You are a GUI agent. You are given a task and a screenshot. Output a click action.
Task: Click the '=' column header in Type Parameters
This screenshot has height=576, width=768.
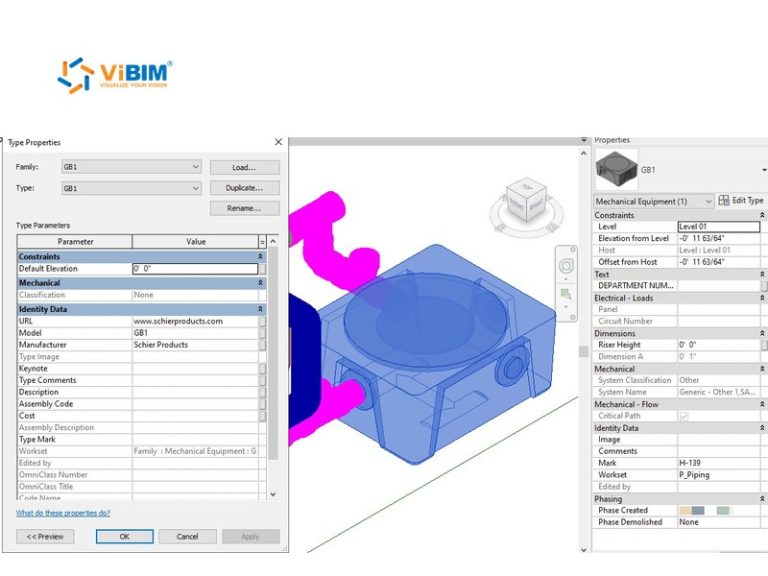pyautogui.click(x=262, y=241)
